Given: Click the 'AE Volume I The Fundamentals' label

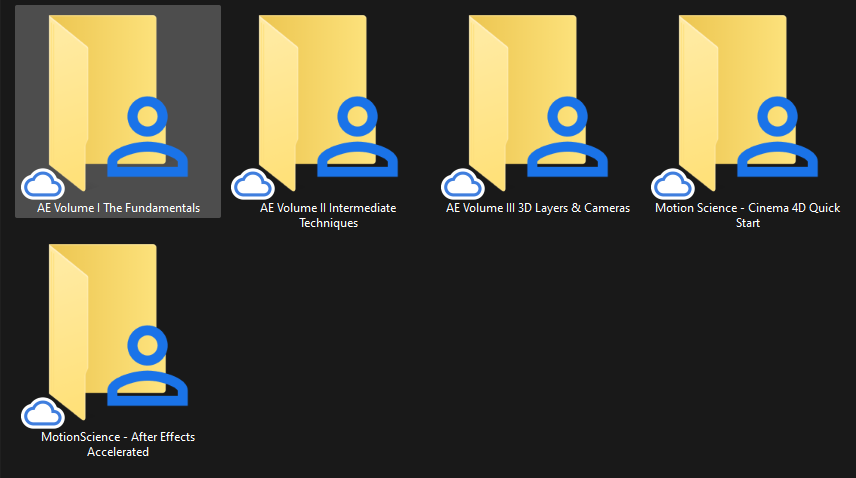Looking at the screenshot, I should click(118, 208).
